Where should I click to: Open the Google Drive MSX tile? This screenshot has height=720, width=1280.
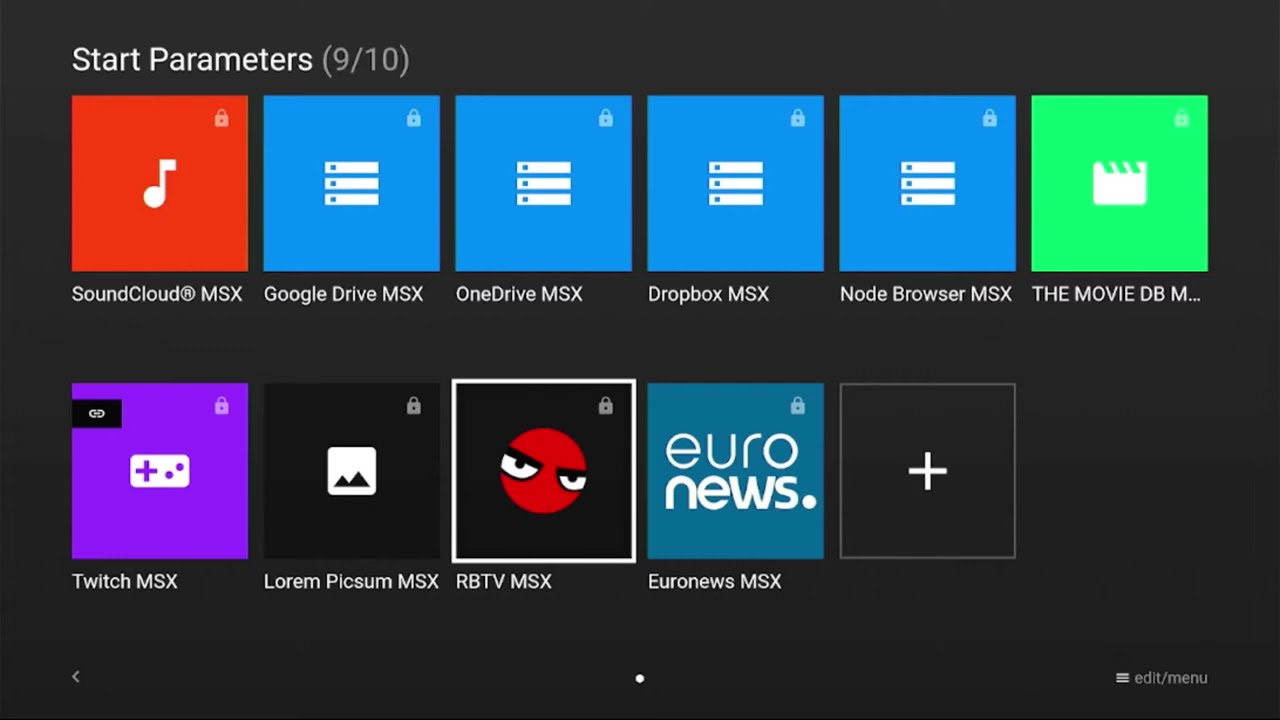(352, 183)
